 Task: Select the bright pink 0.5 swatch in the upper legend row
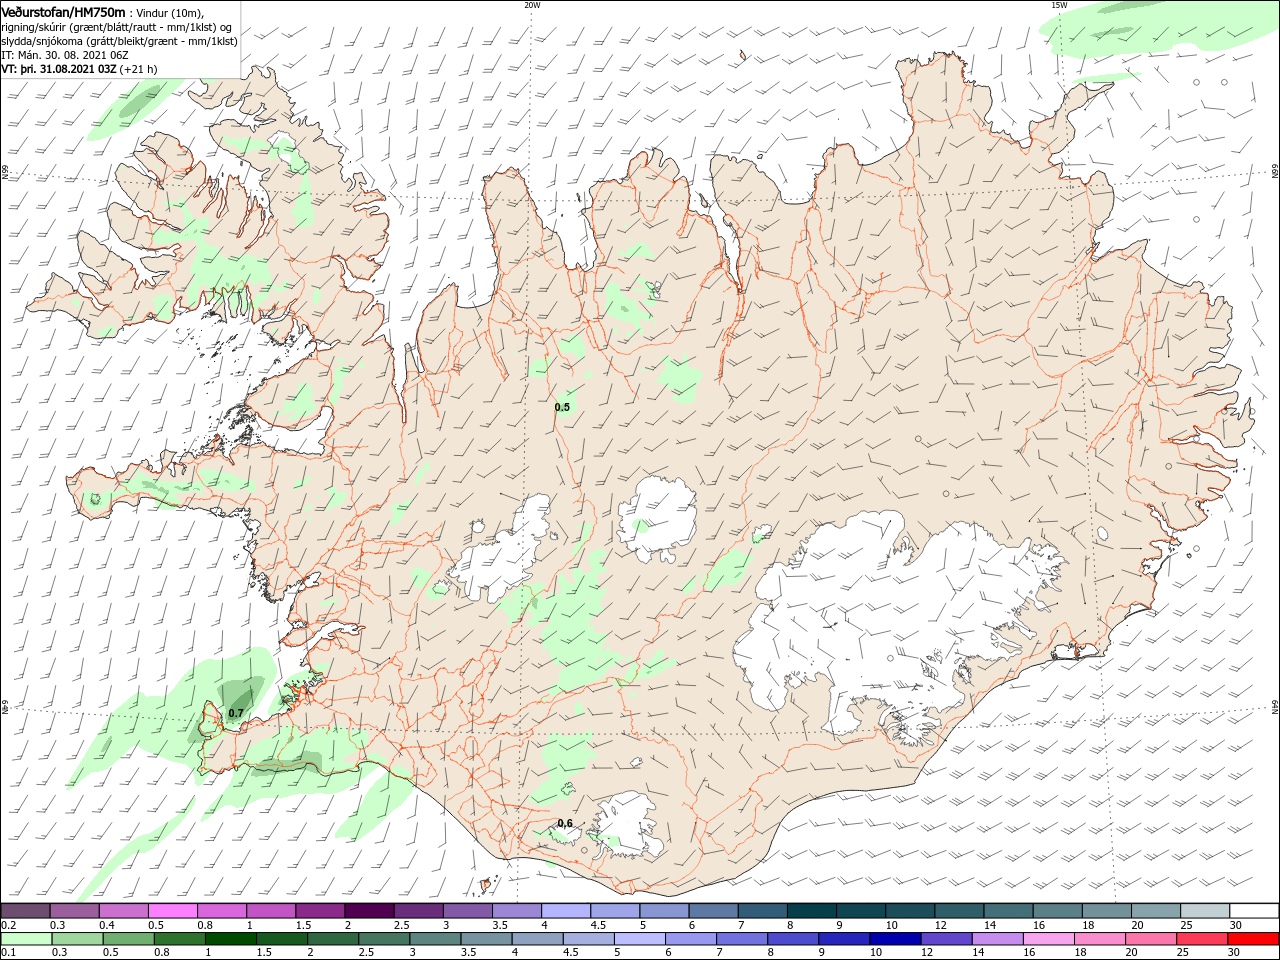173,911
